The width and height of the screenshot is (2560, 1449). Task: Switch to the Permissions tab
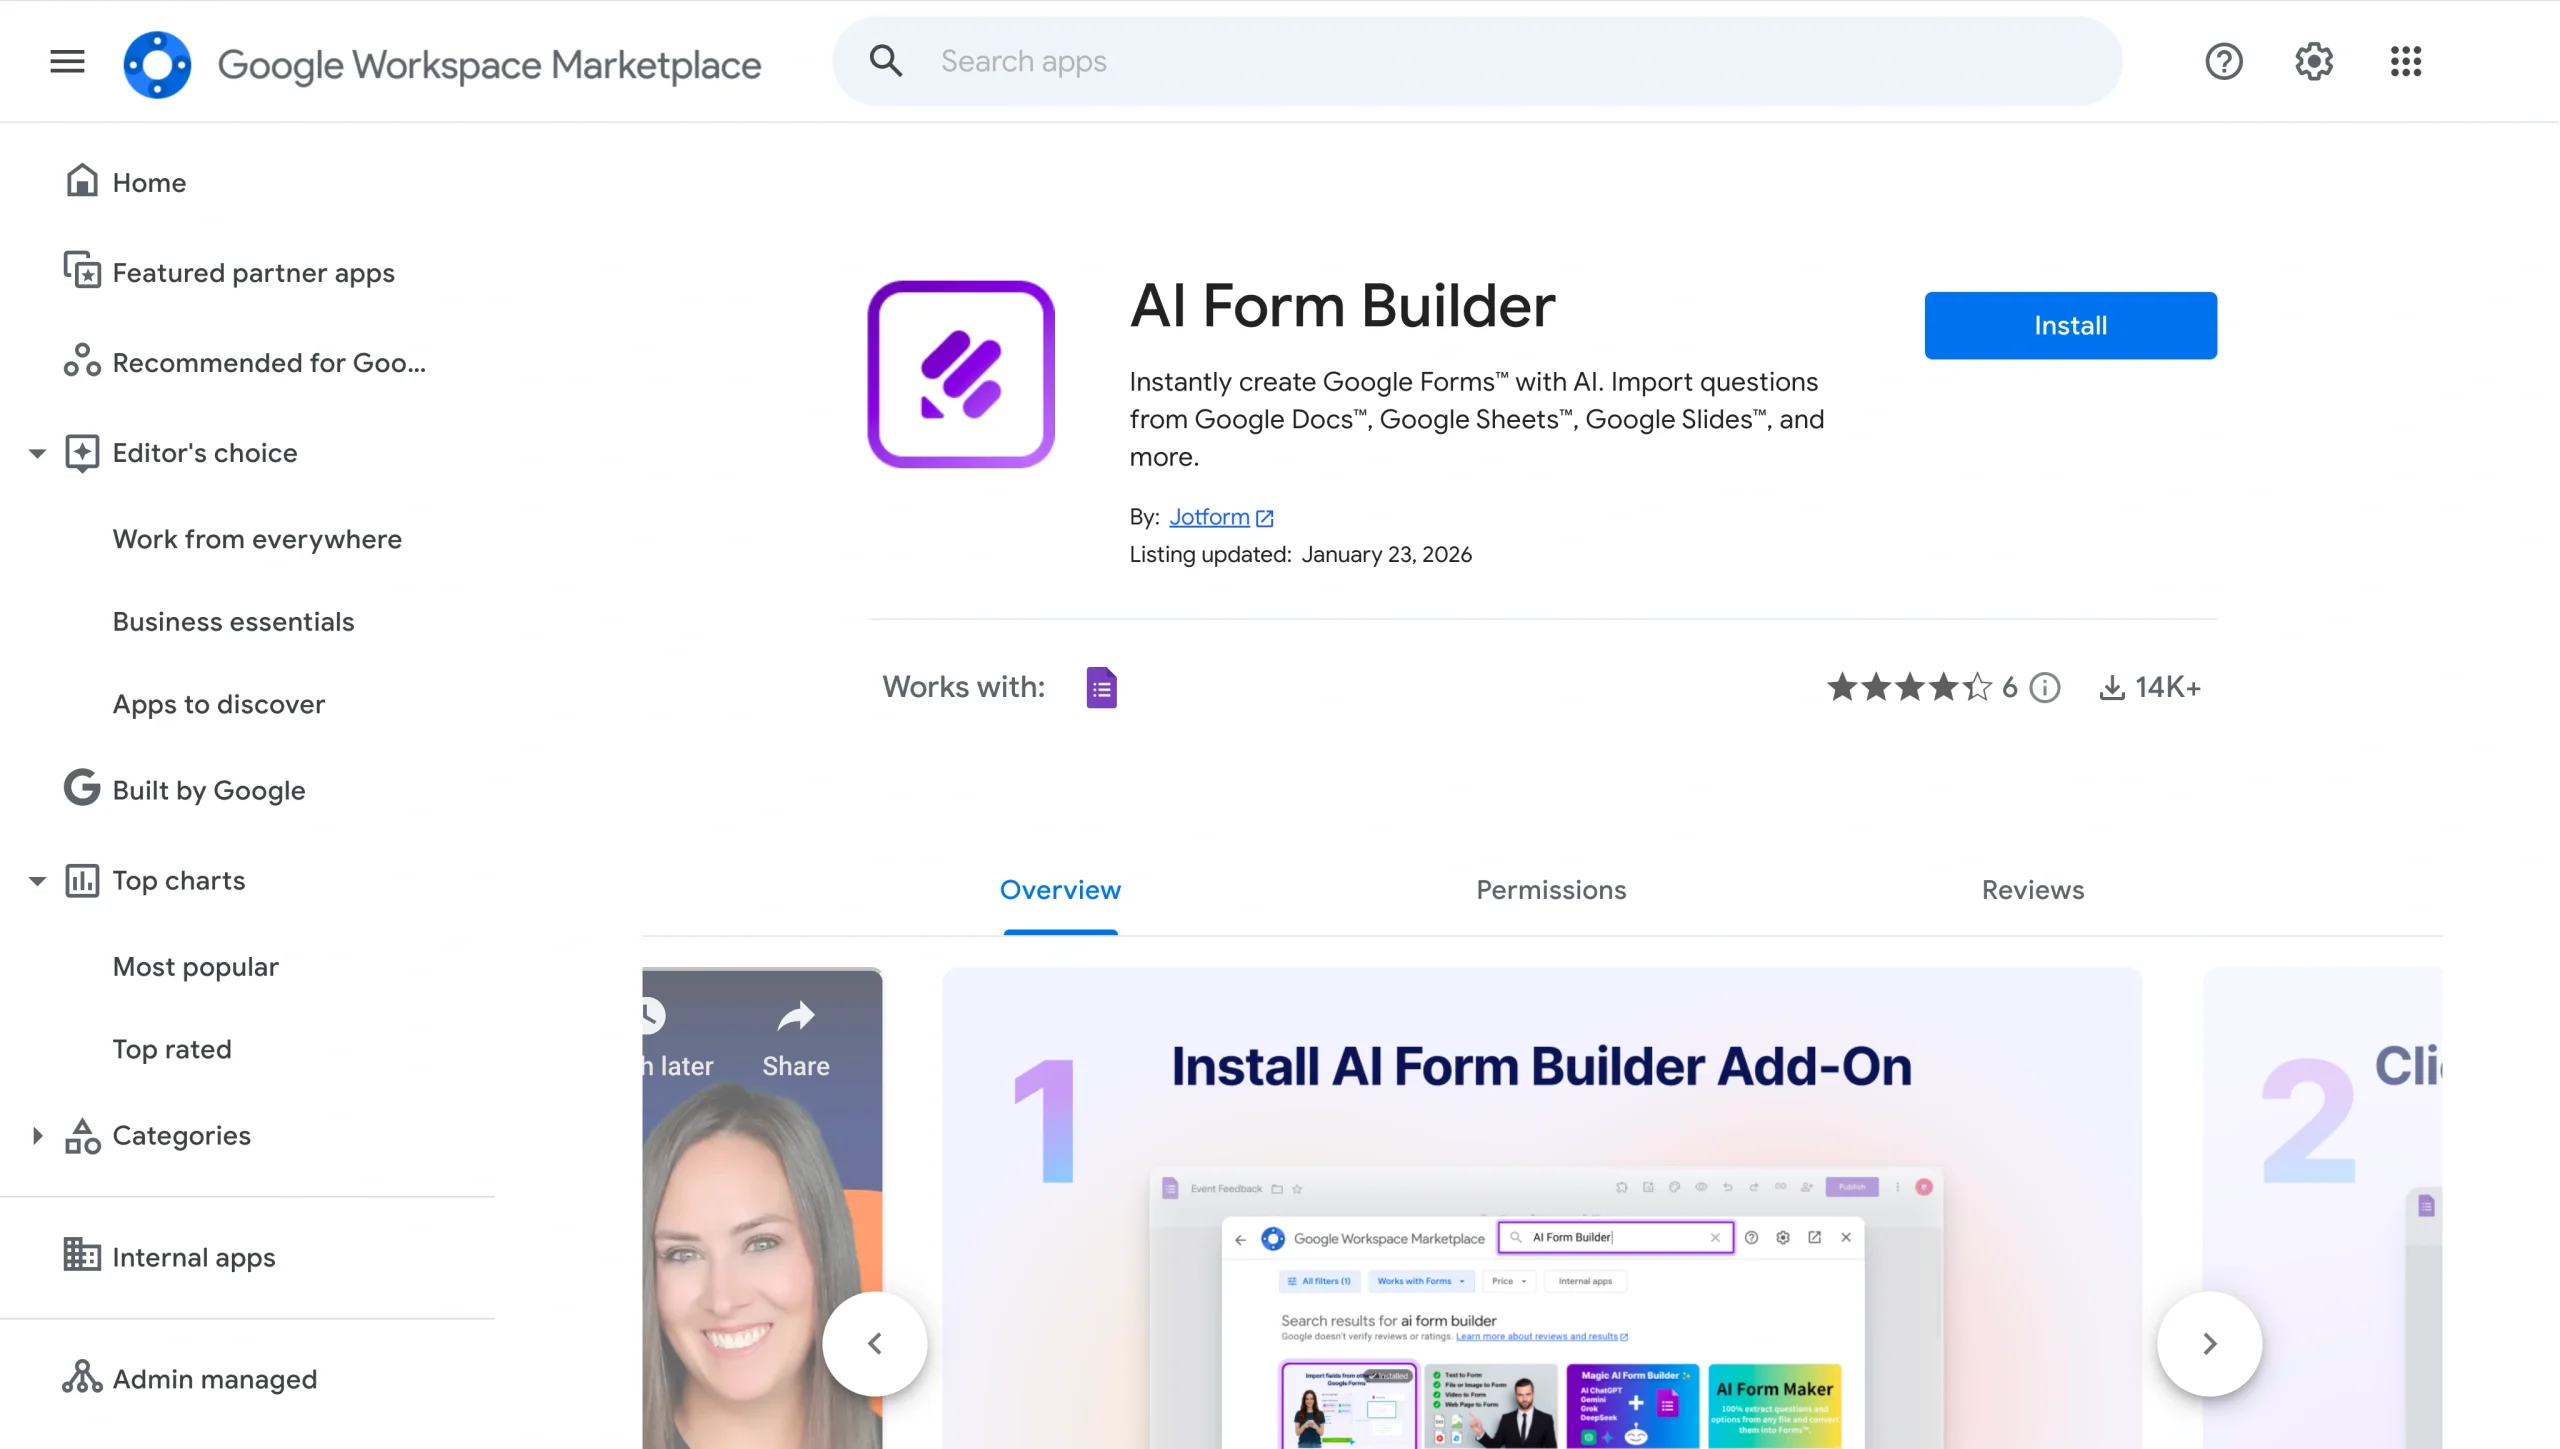point(1549,890)
